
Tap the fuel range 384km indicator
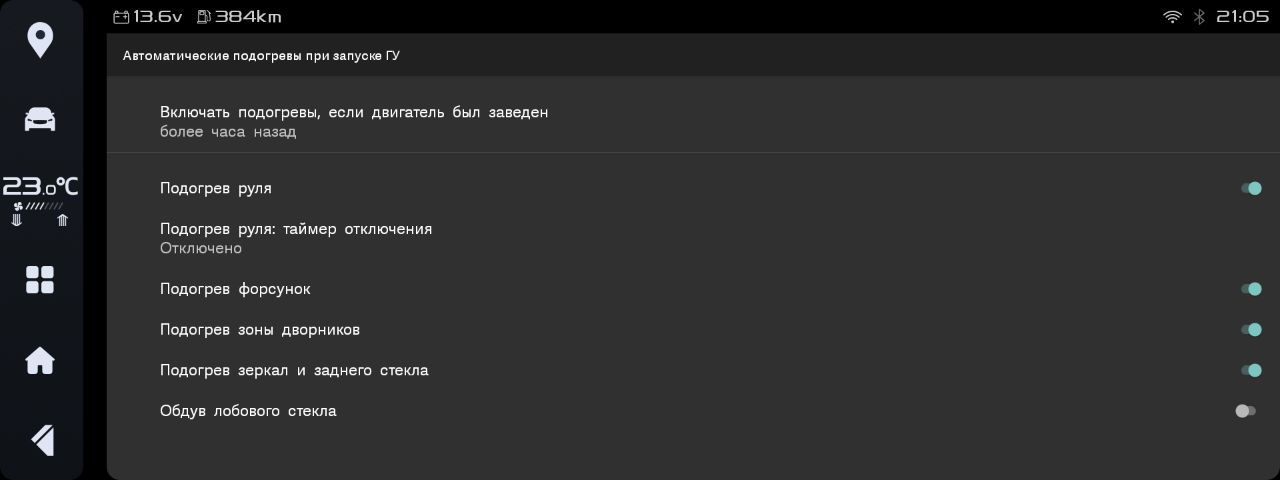click(239, 17)
